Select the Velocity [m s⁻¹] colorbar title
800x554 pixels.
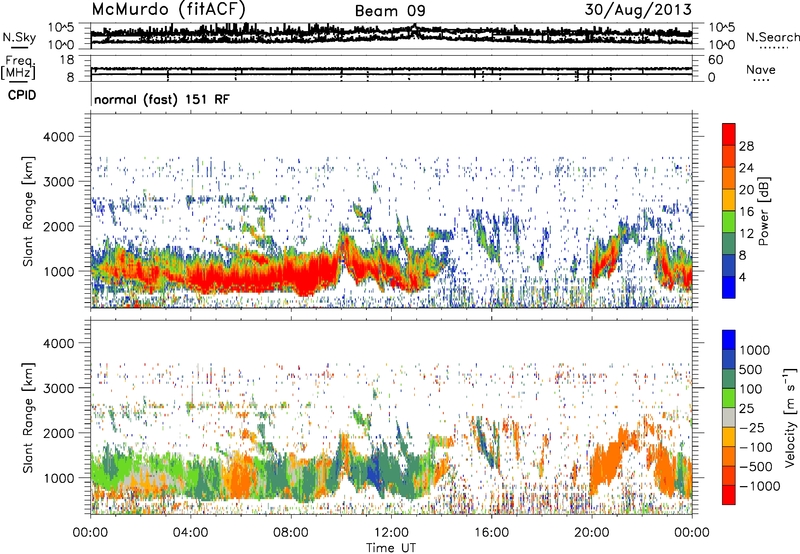coord(790,417)
